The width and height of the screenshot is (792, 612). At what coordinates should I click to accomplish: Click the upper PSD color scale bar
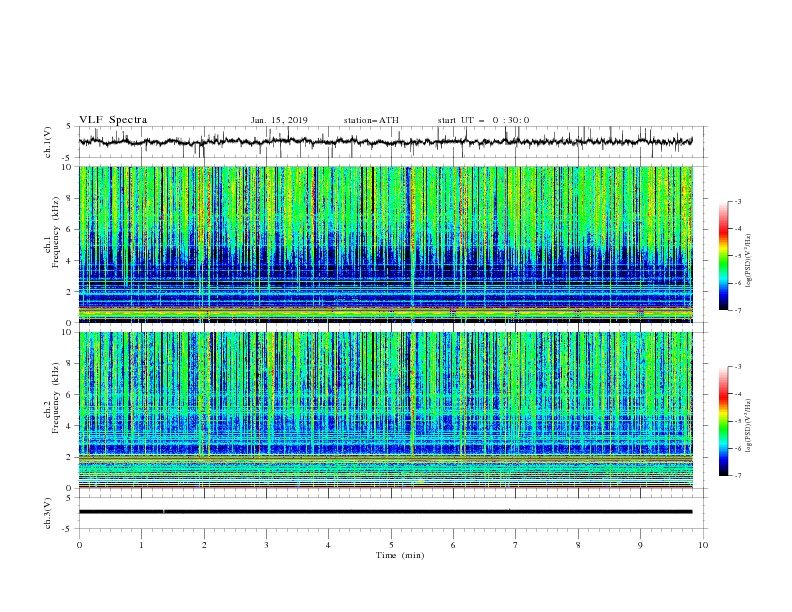pyautogui.click(x=723, y=255)
